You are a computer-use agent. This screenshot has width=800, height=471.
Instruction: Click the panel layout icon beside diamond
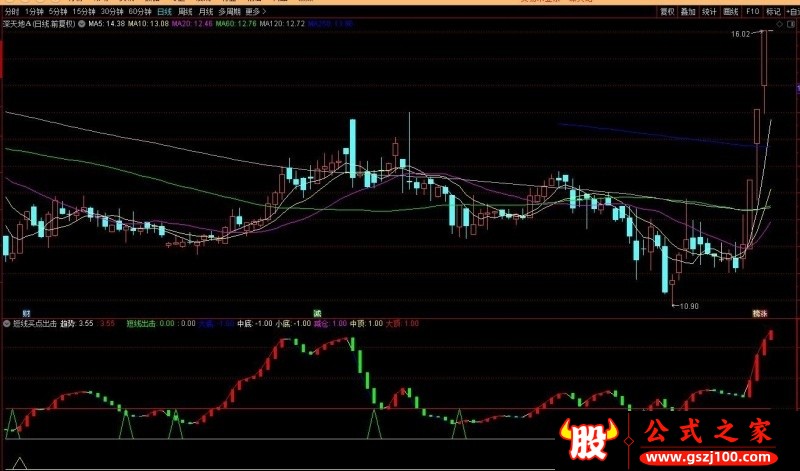point(791,24)
